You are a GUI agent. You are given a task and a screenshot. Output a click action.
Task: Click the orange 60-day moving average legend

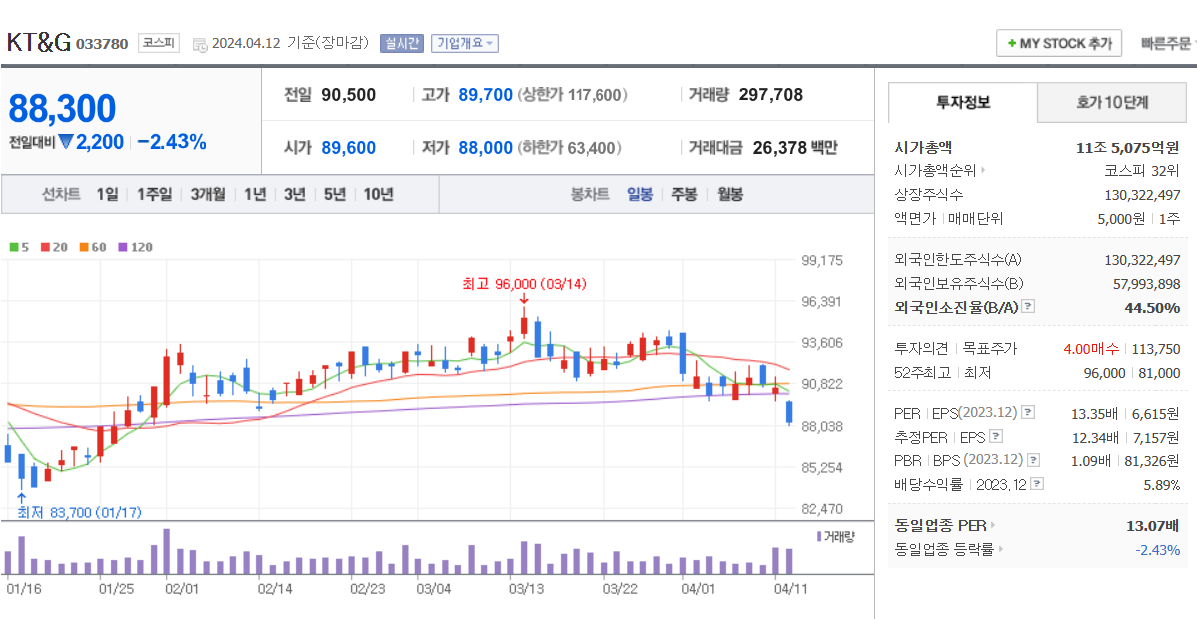coord(92,247)
